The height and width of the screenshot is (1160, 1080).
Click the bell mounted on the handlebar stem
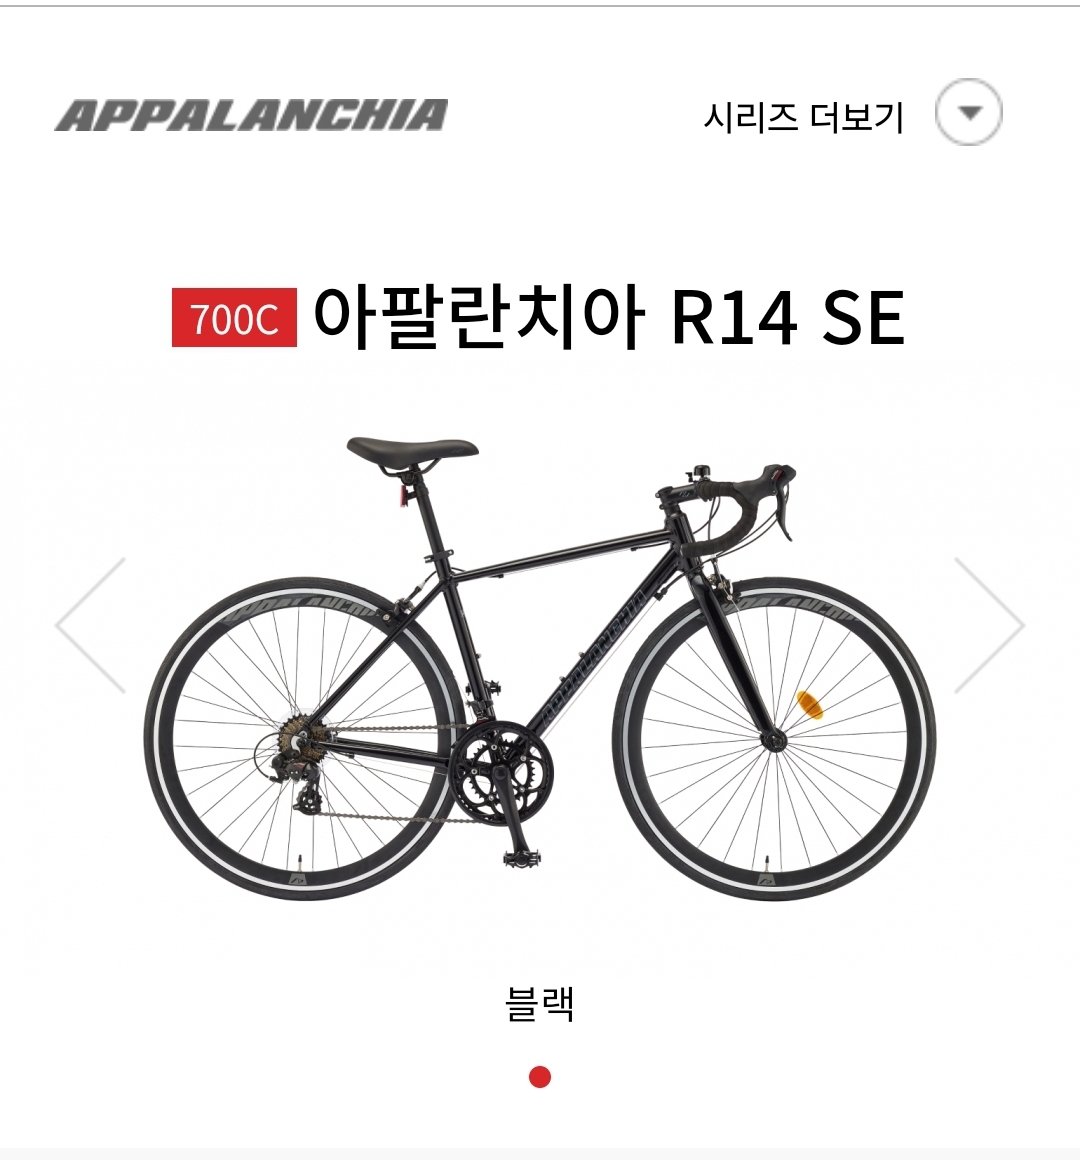(698, 473)
